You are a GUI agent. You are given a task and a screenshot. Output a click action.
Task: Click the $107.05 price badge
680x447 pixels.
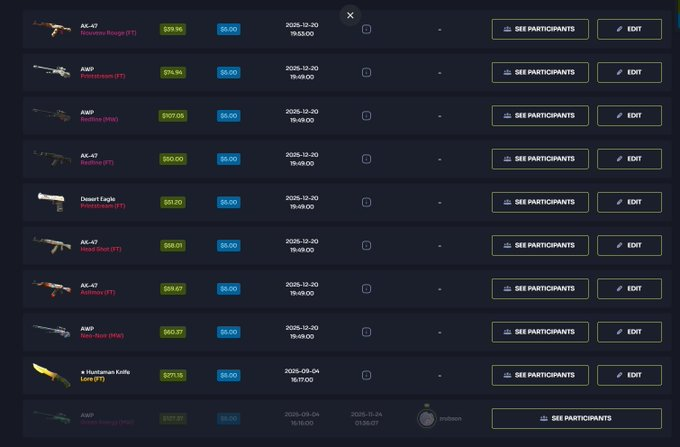pos(173,116)
